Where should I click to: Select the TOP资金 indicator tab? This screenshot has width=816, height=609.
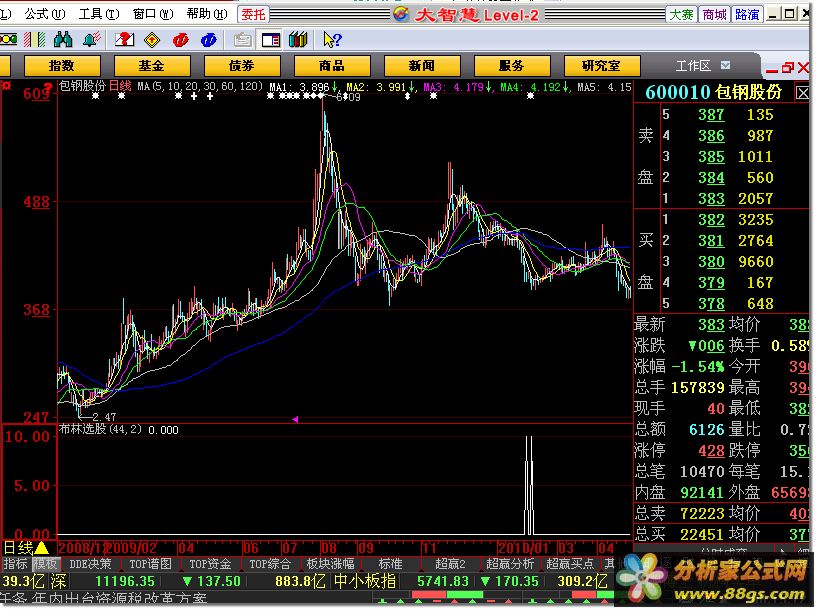pos(208,564)
